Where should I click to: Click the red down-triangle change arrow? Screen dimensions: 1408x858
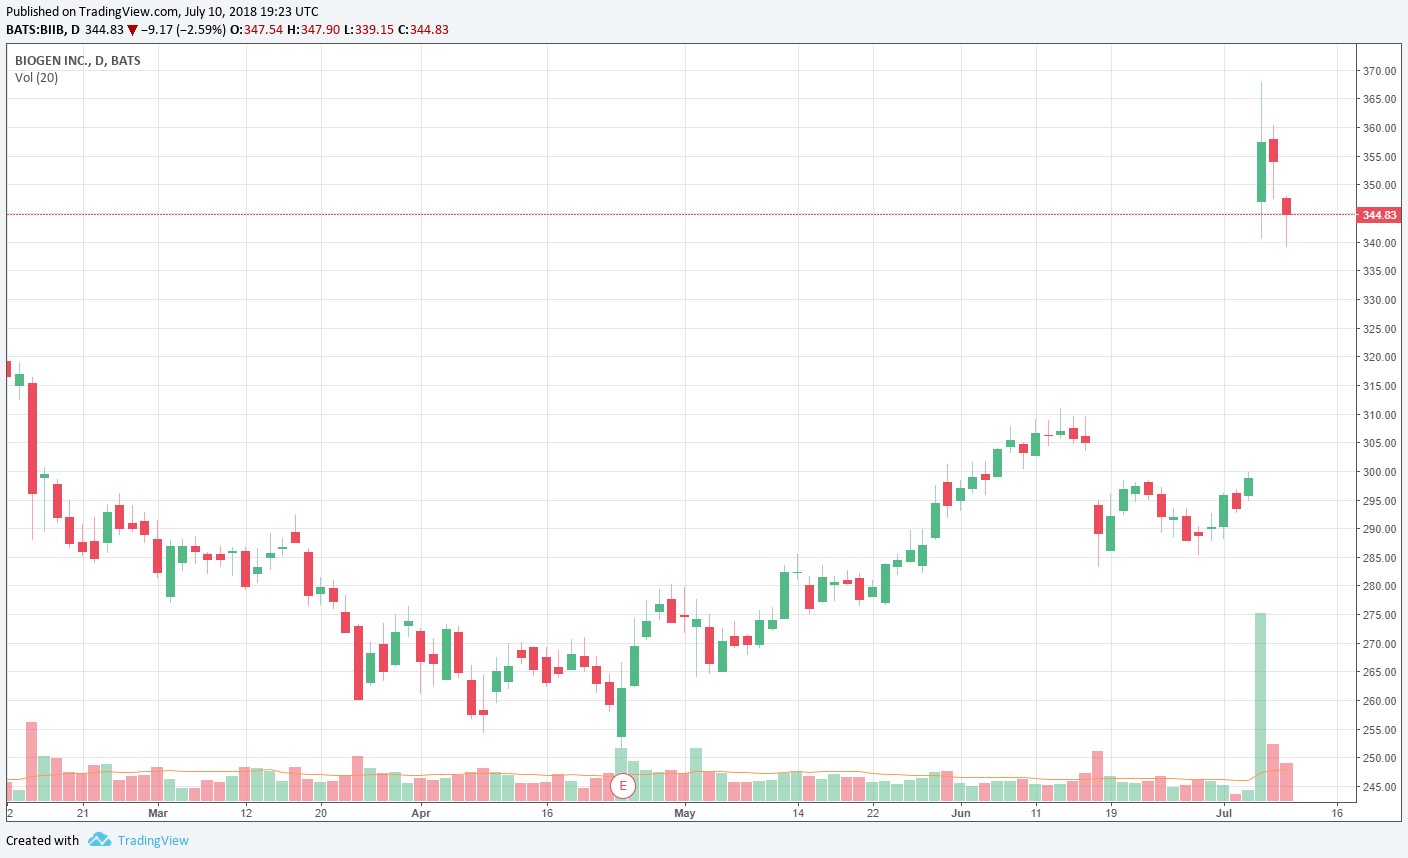[132, 30]
